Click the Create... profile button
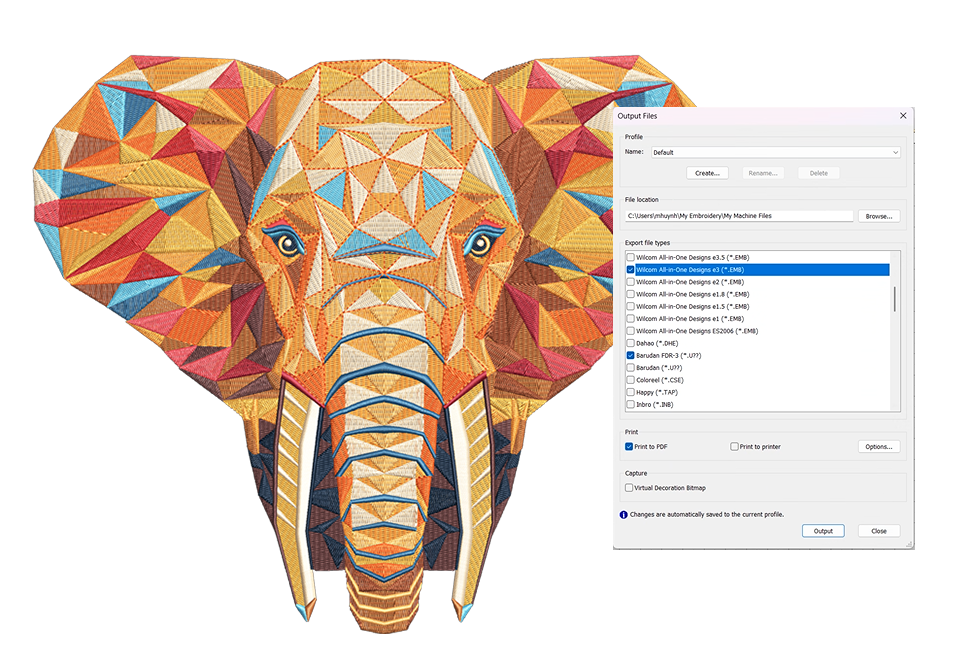Image resolution: width=974 pixels, height=651 pixels. (707, 173)
